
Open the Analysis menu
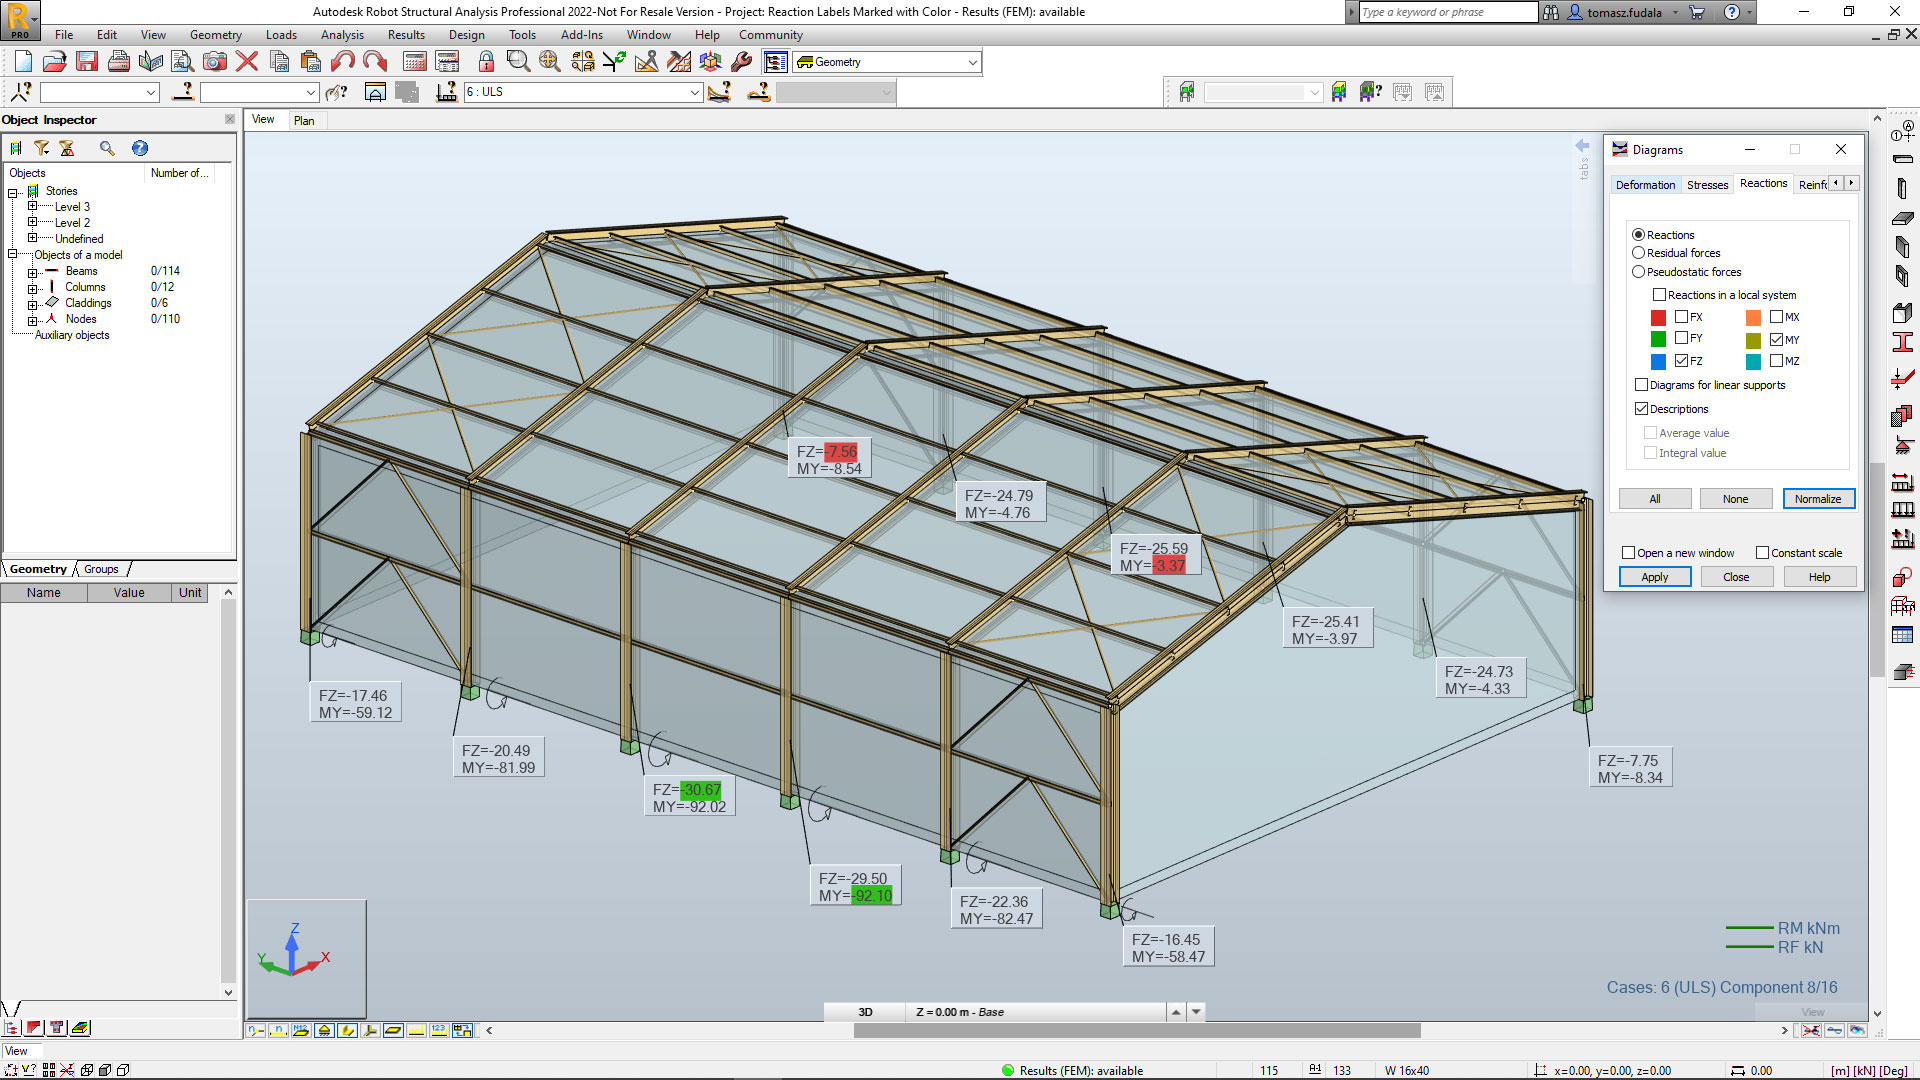coord(342,35)
